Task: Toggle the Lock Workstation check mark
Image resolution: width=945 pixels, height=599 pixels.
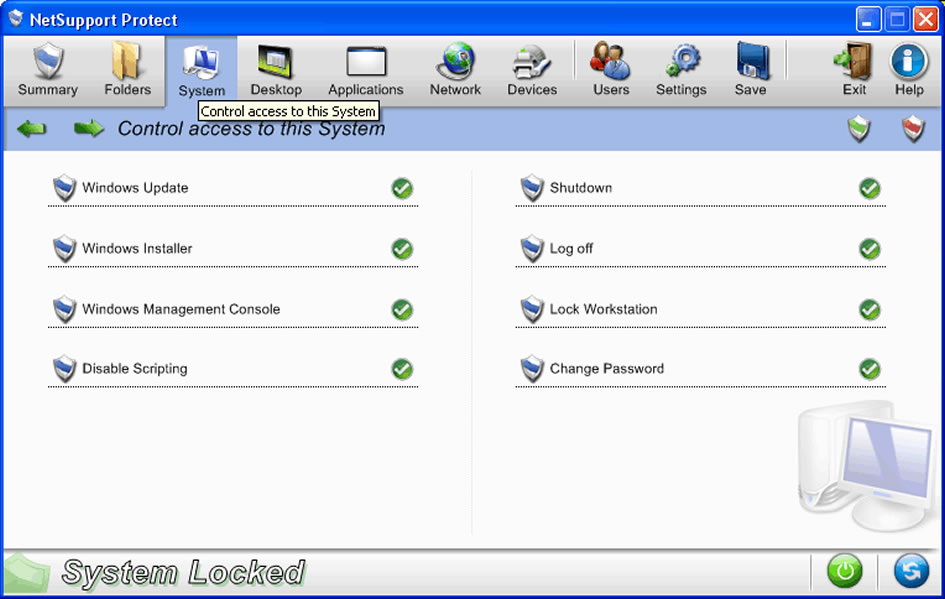Action: [x=870, y=310]
